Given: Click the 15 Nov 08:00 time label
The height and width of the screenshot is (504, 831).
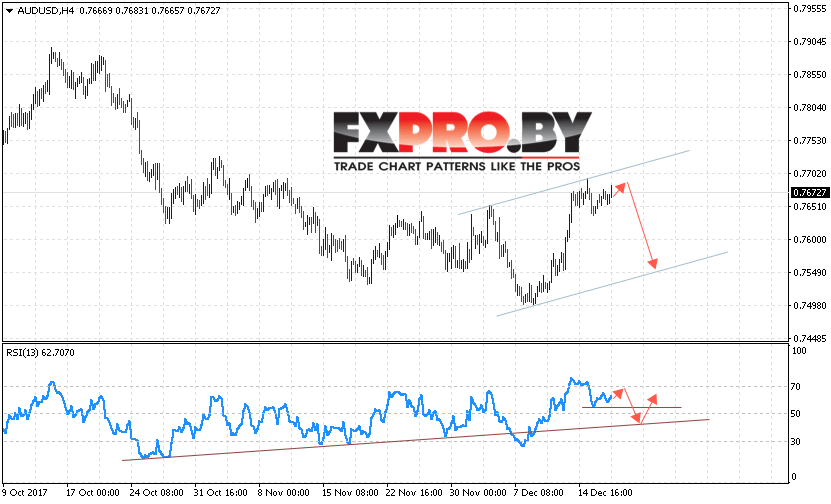Looking at the screenshot, I should coord(350,493).
